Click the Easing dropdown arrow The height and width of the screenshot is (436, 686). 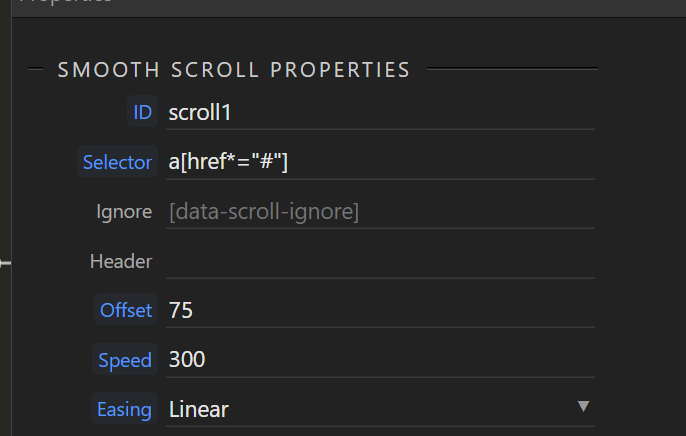(x=583, y=406)
